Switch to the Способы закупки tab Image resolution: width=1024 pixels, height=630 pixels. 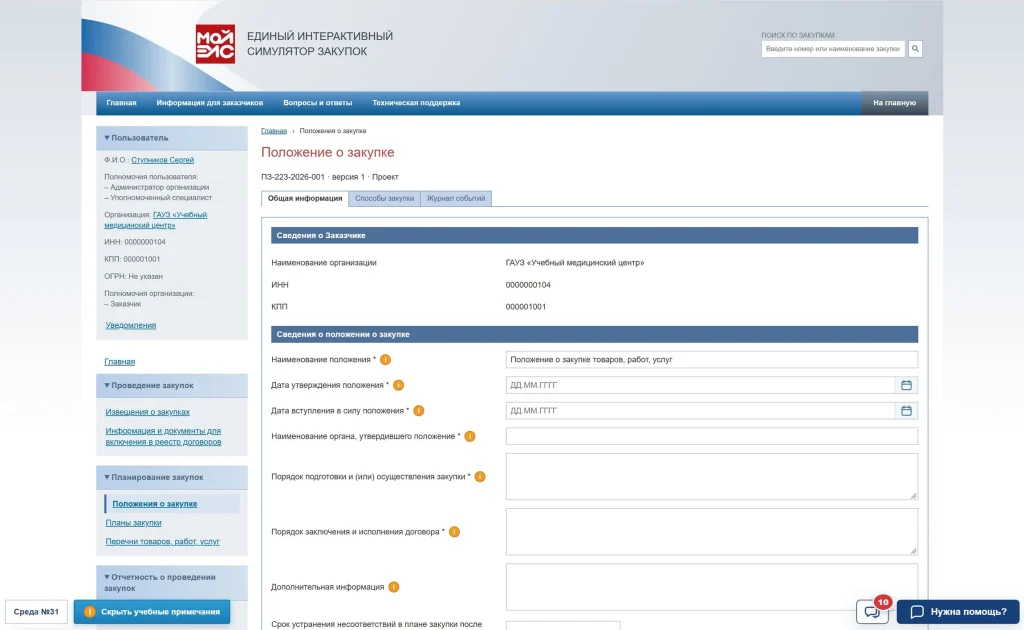[385, 198]
